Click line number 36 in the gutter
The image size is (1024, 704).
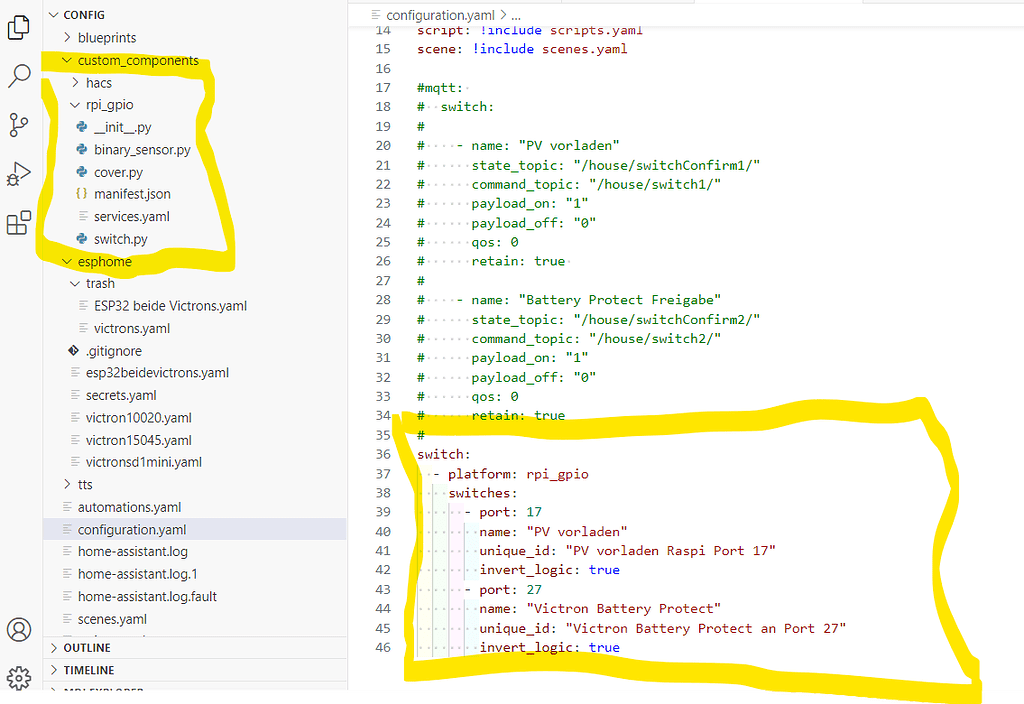point(383,454)
